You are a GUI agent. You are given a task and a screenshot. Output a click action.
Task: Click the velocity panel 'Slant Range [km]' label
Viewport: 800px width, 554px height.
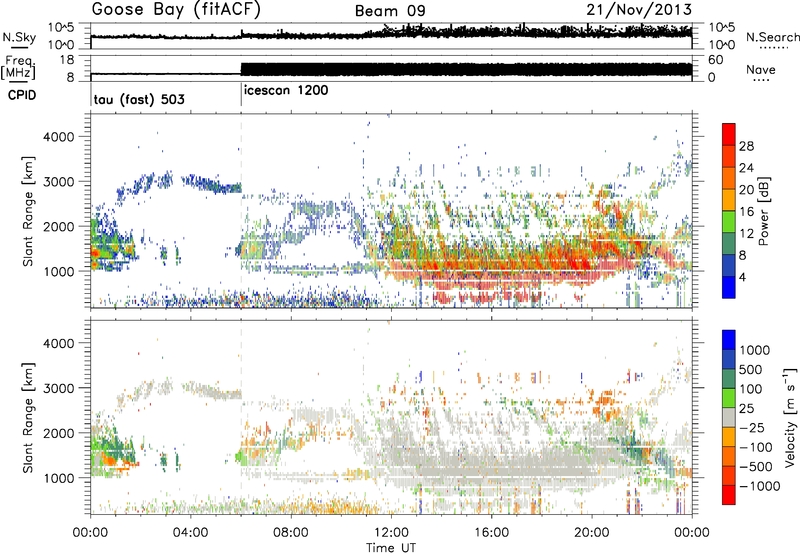click(x=28, y=417)
